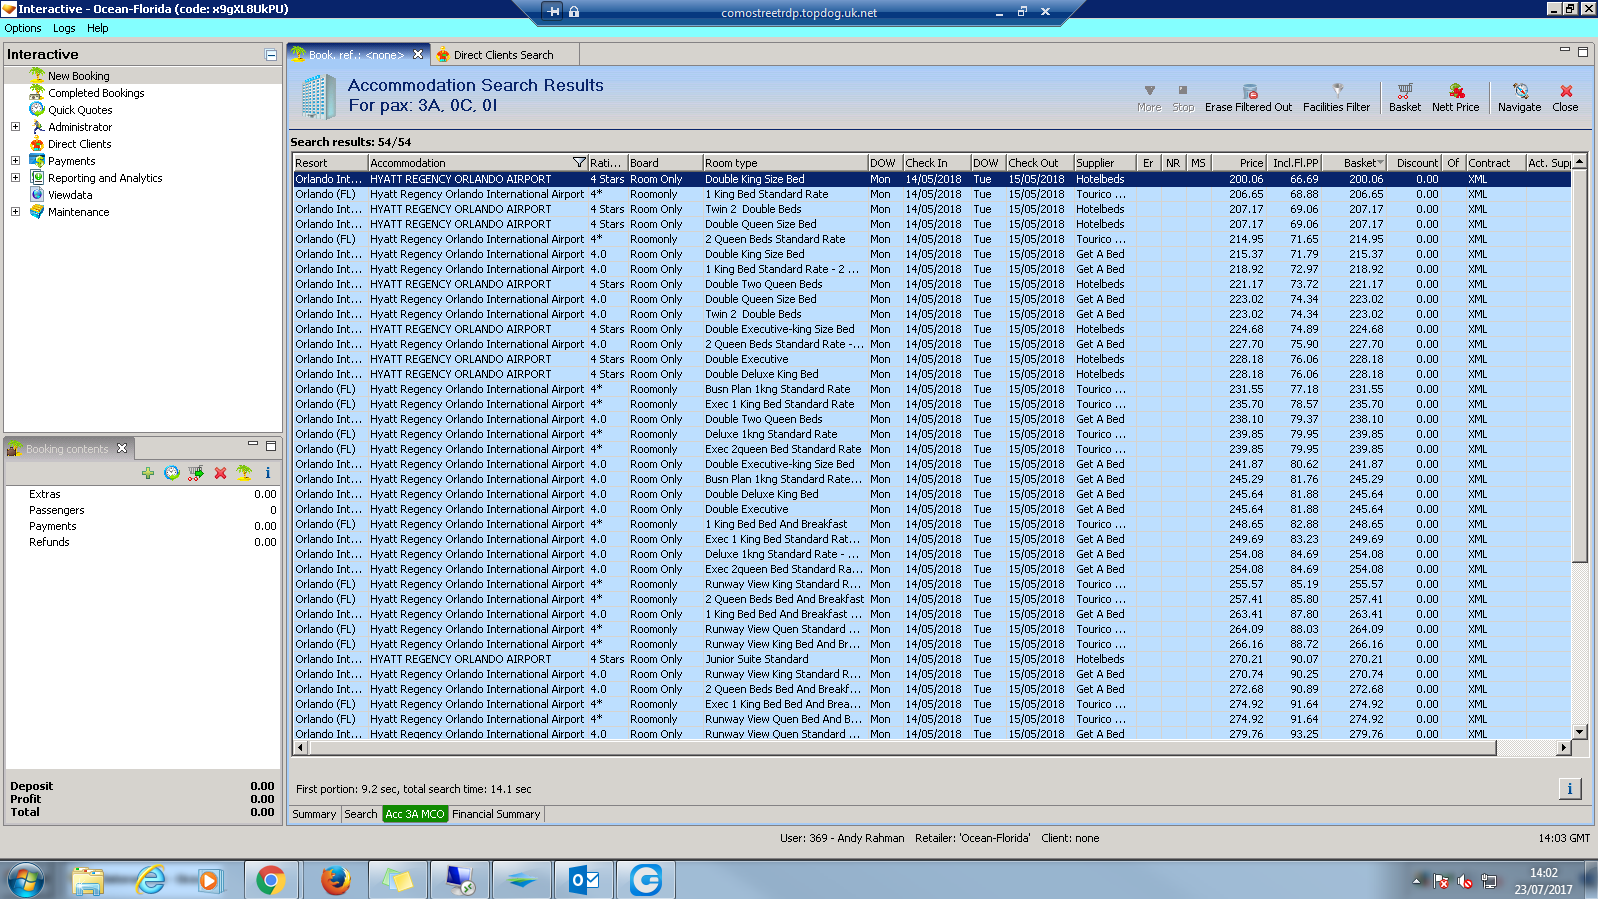Close the Booking contents tab
1598x899 pixels.
[x=122, y=448]
